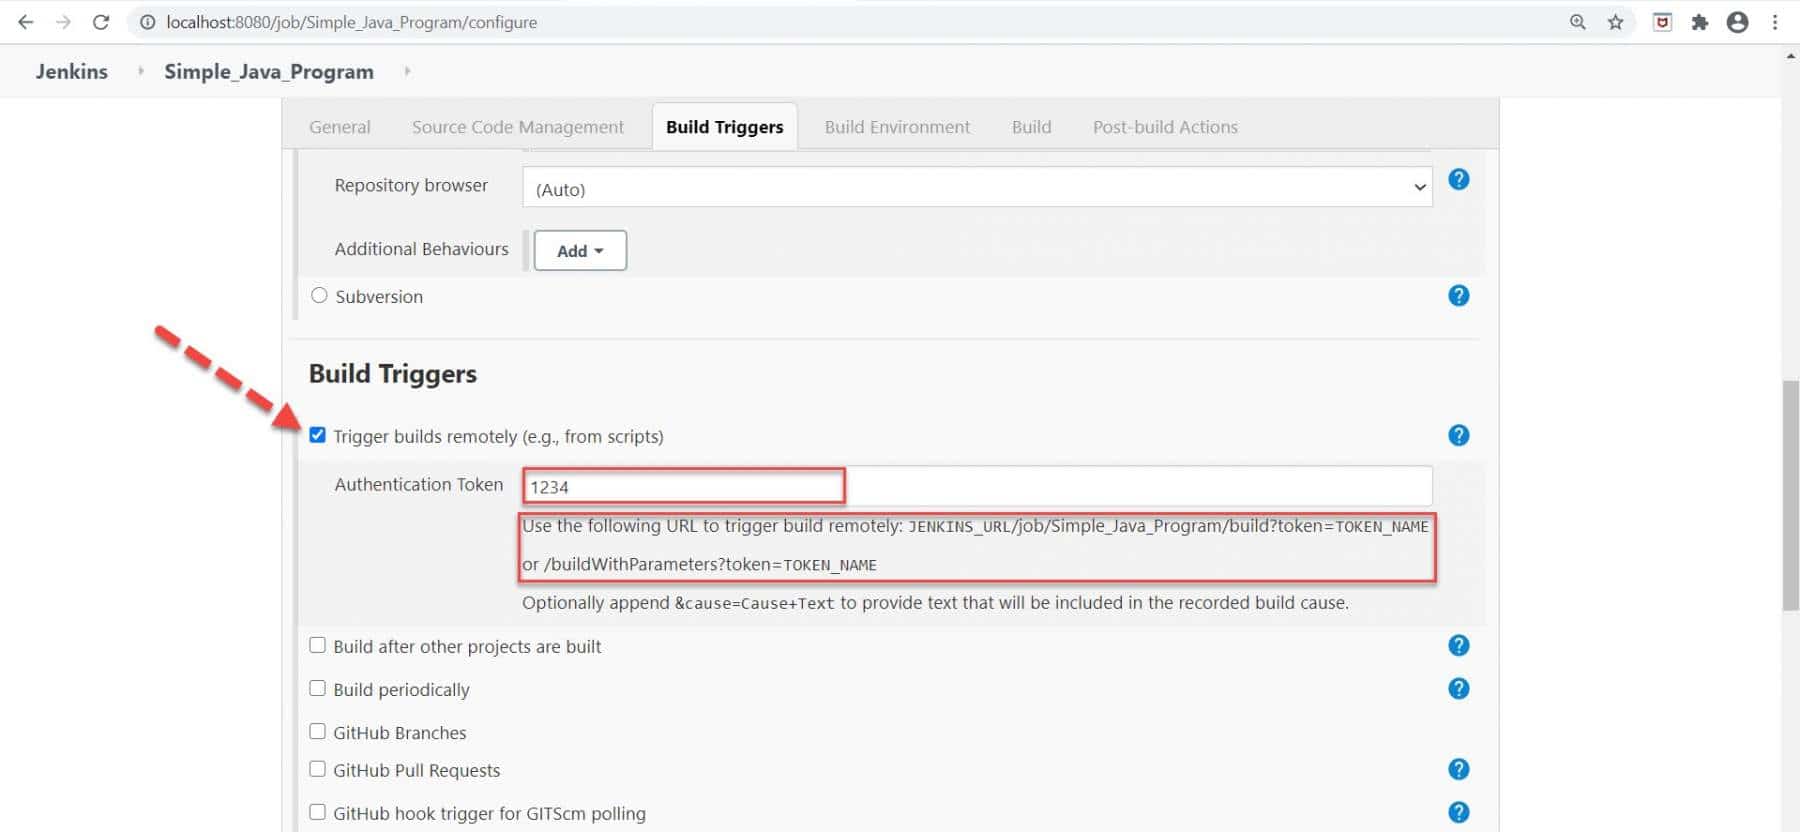Open the browser profile avatar

tap(1738, 22)
